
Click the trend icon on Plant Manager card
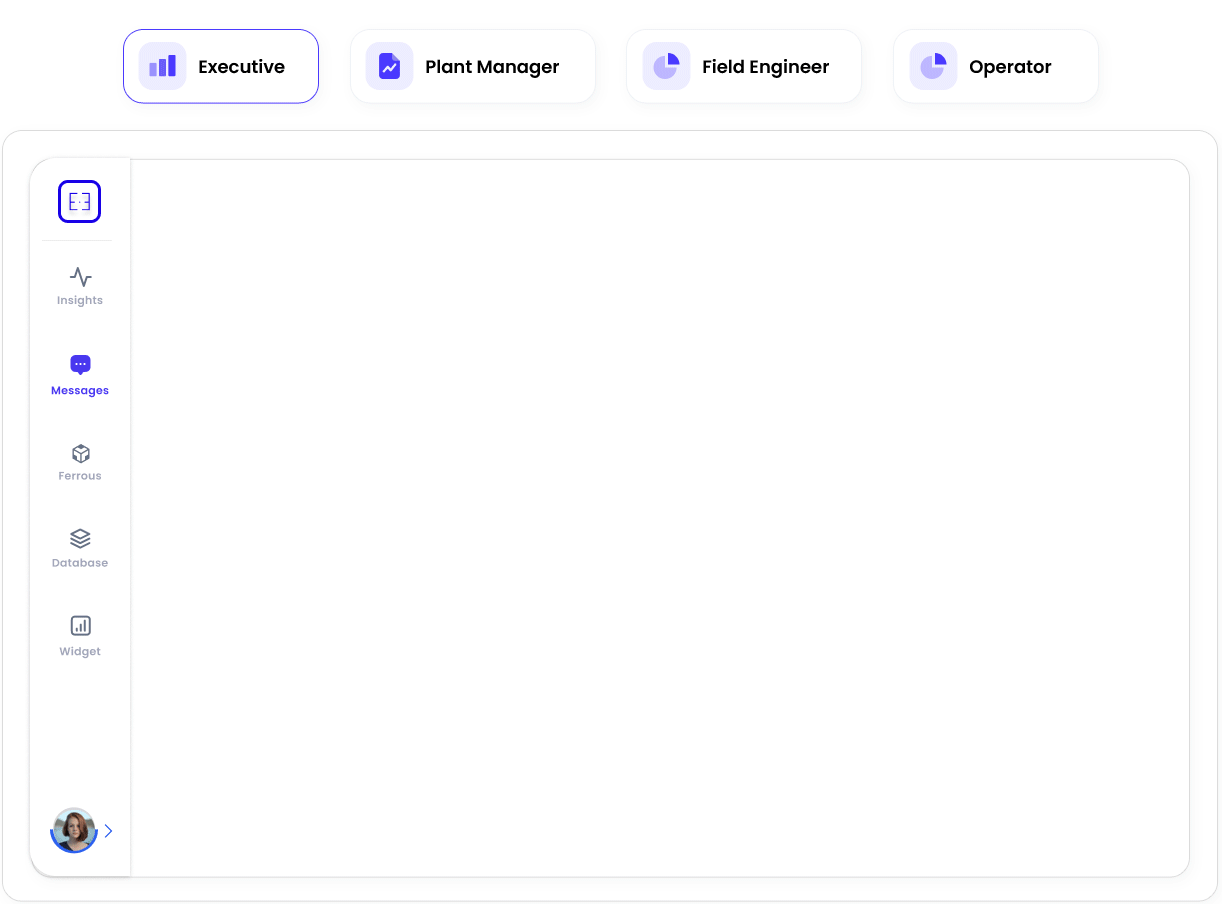(388, 66)
